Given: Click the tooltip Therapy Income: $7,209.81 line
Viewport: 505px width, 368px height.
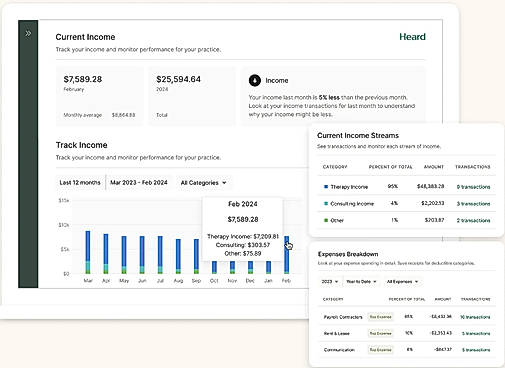Looking at the screenshot, I should [243, 236].
